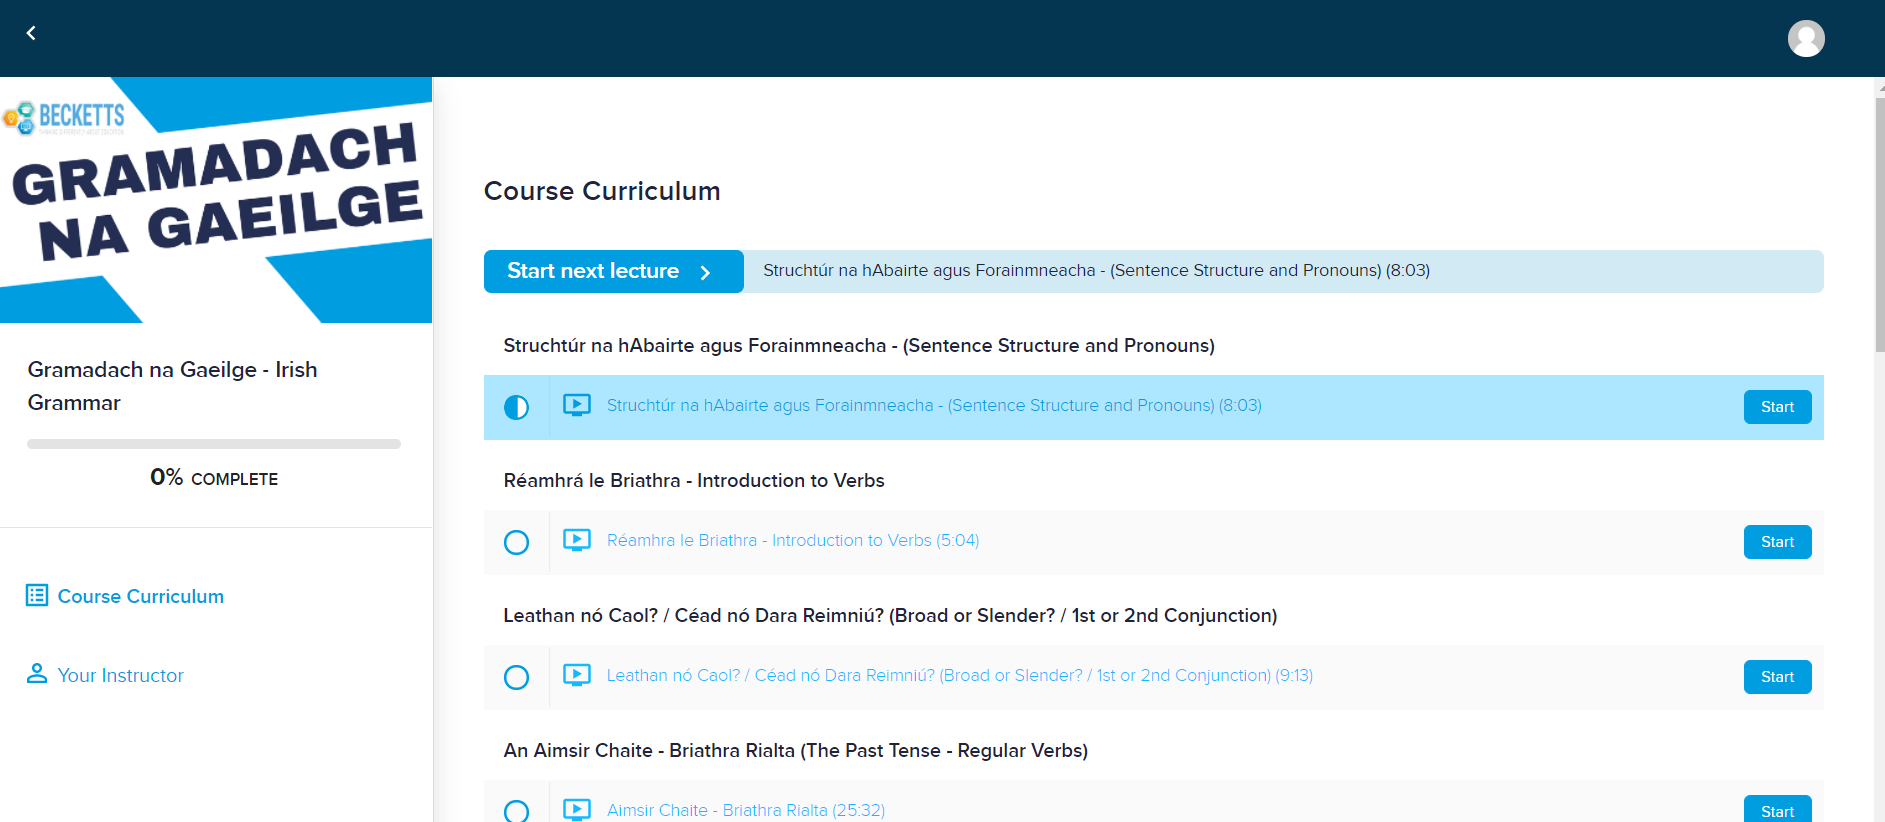This screenshot has width=1885, height=822.
Task: Click section heading Réamhrá le Briathra - Introduction to Verbs
Action: point(694,480)
